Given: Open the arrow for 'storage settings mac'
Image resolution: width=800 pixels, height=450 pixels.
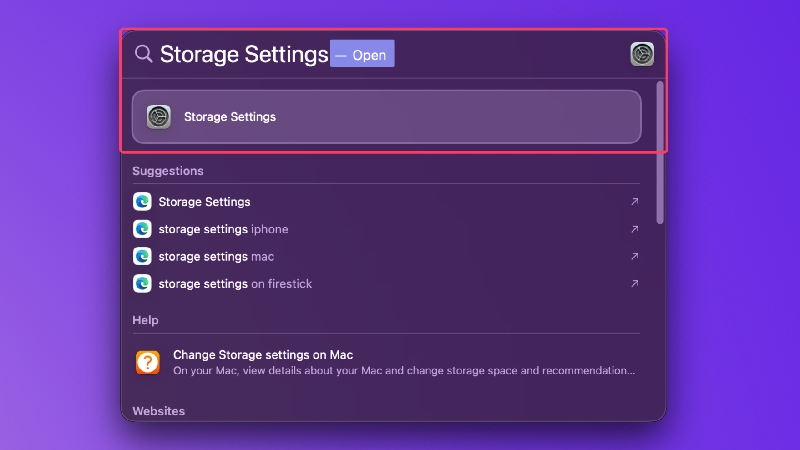Looking at the screenshot, I should pos(635,256).
